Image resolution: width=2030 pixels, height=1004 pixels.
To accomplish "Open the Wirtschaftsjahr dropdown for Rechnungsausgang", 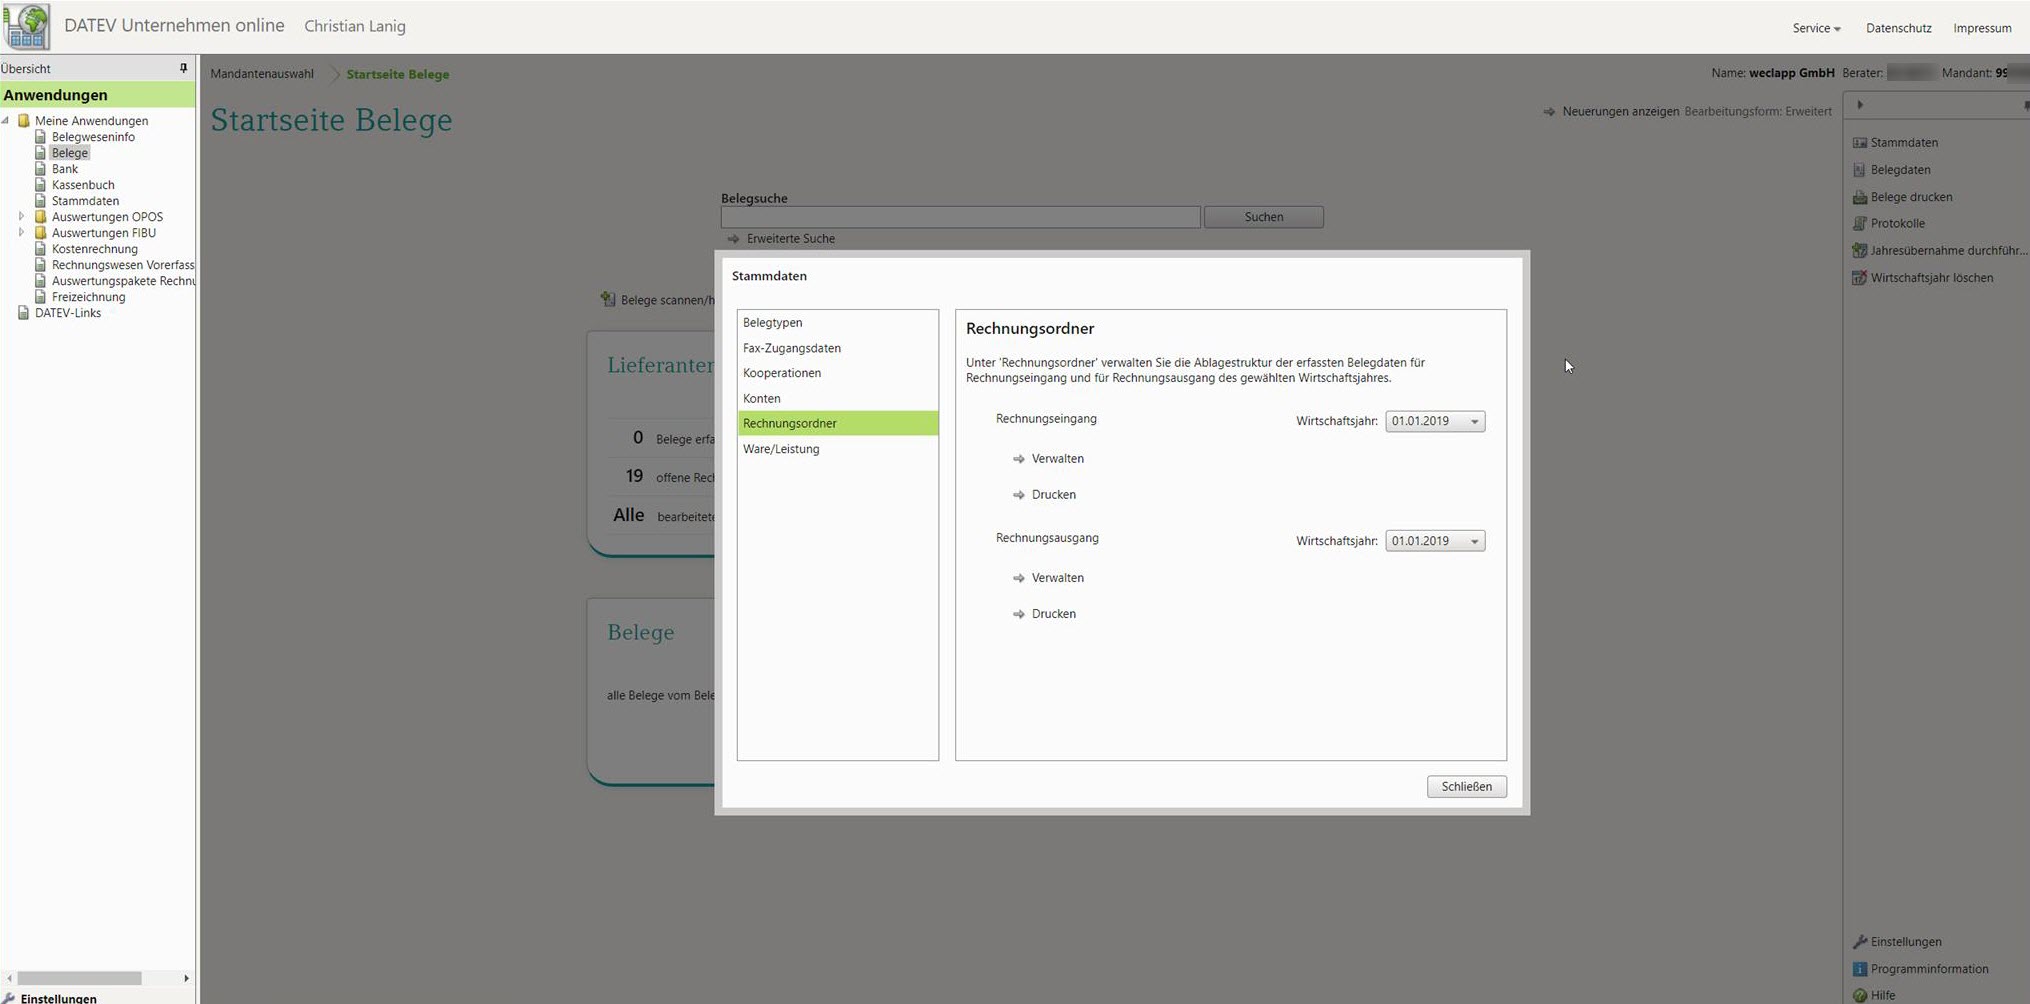I will tap(1474, 540).
